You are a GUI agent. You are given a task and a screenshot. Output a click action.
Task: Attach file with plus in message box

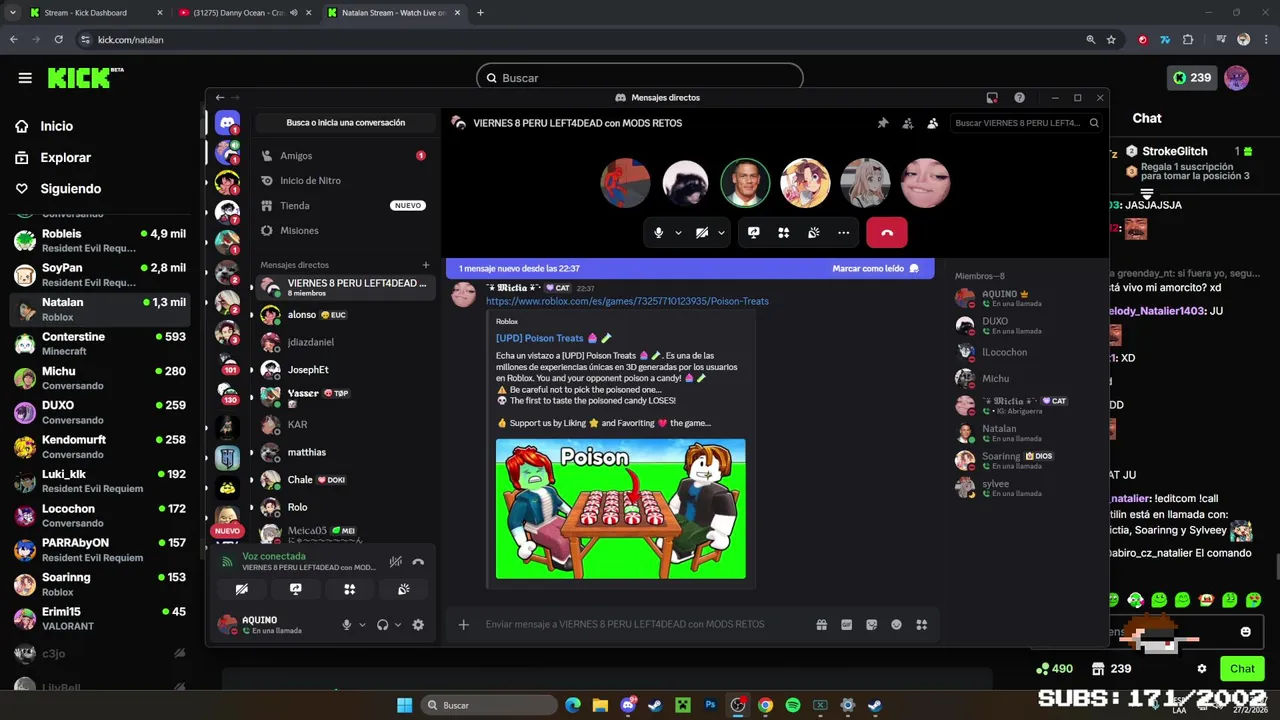pos(463,625)
